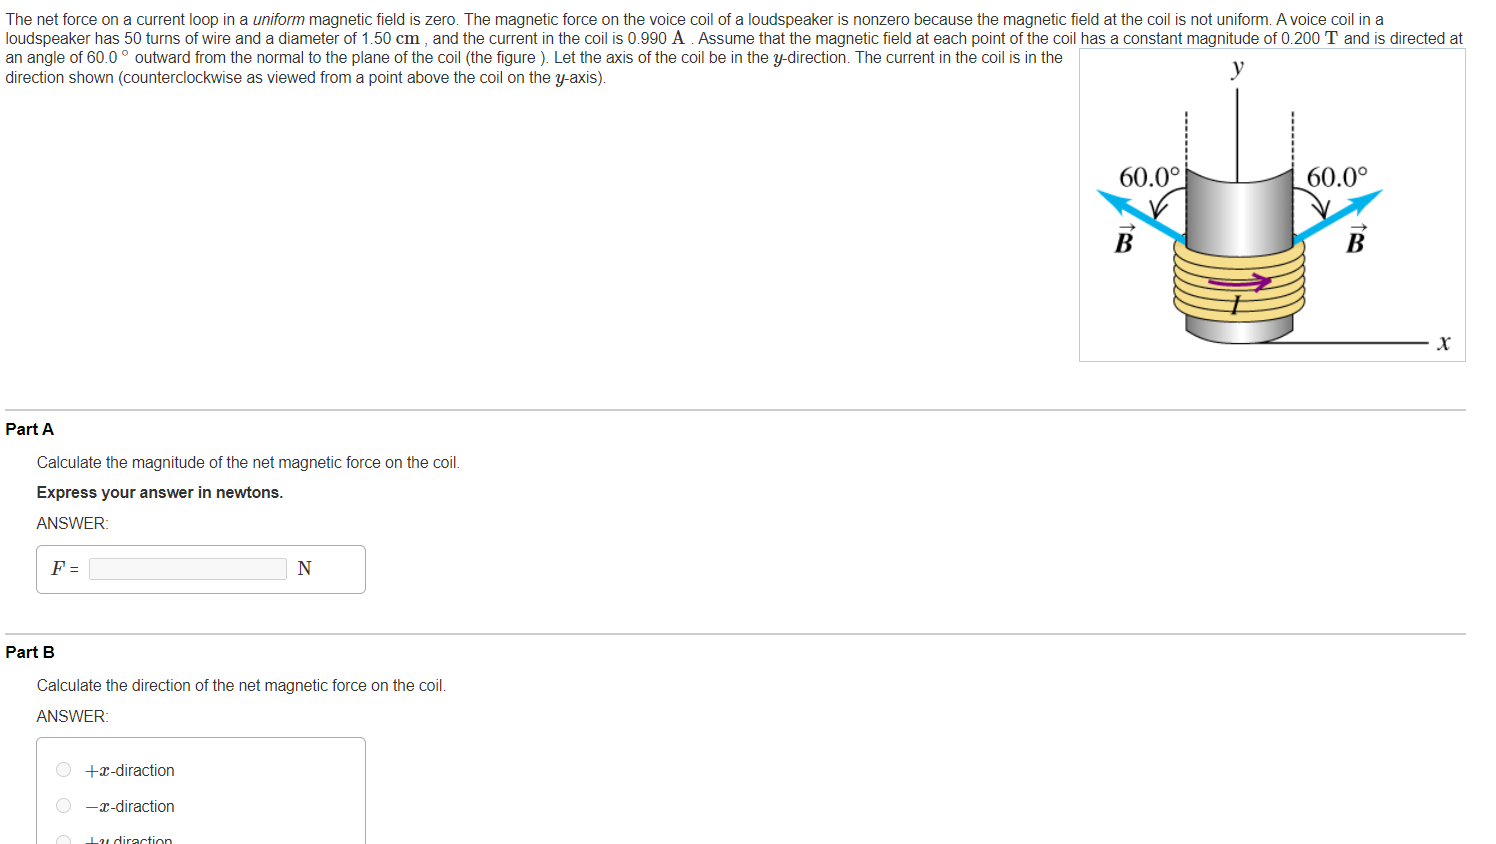The width and height of the screenshot is (1496, 844).
Task: Click the left 60.0° angle label
Action: pyautogui.click(x=1149, y=177)
